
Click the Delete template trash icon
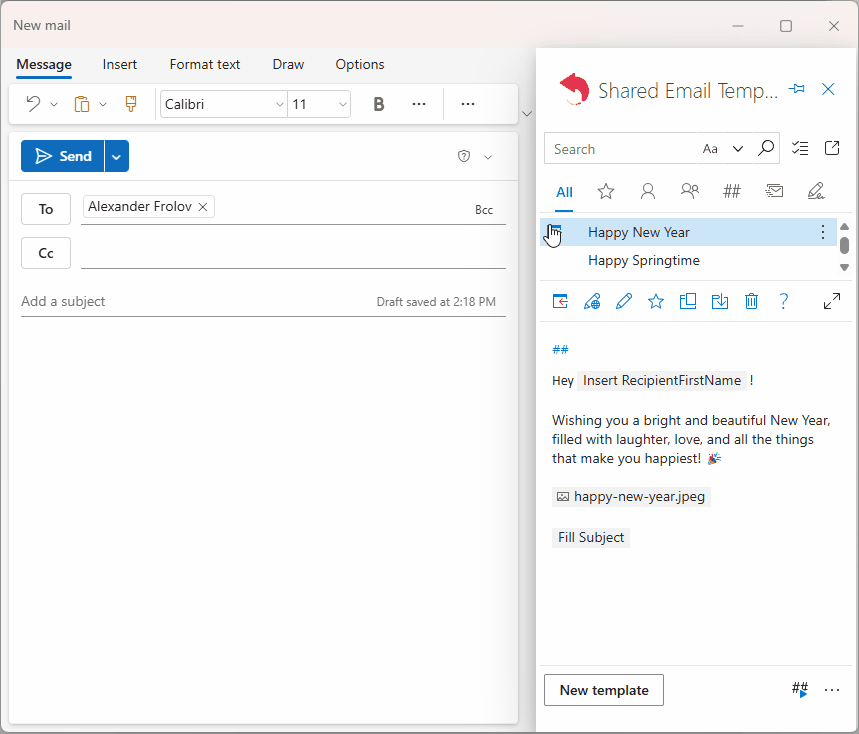click(x=751, y=301)
